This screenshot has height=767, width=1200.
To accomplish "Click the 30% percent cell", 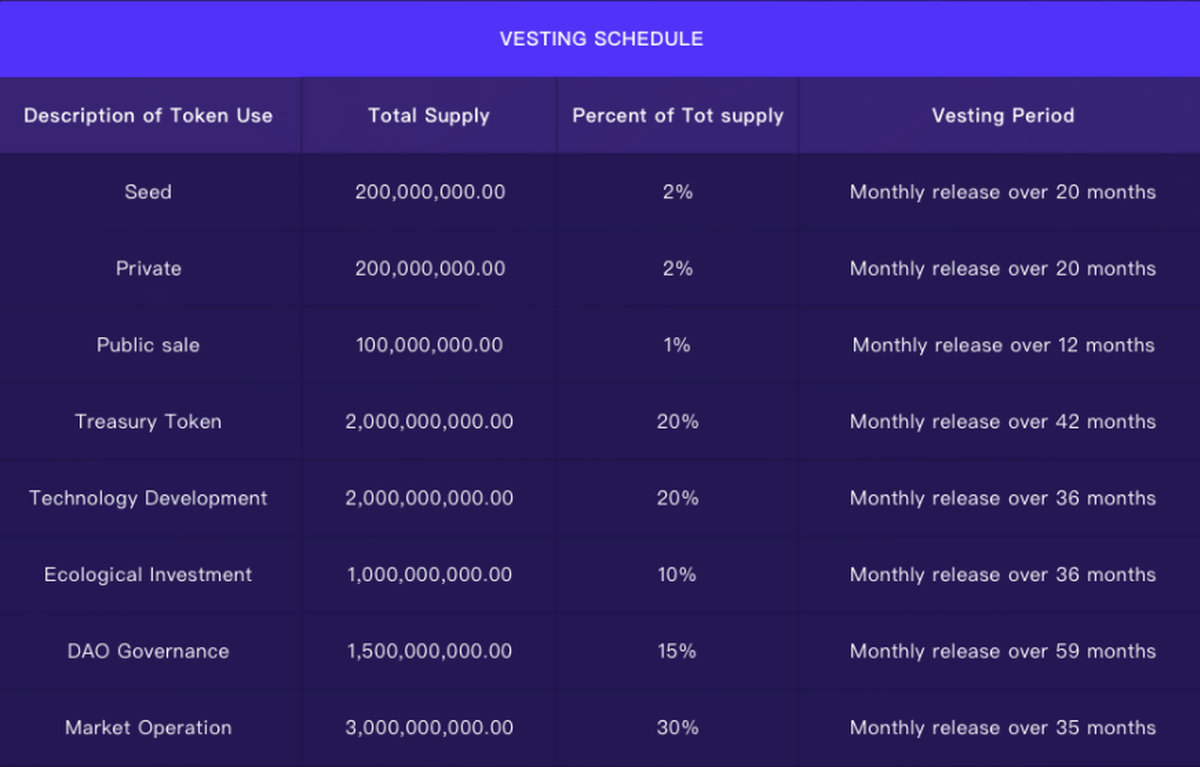I will (677, 728).
